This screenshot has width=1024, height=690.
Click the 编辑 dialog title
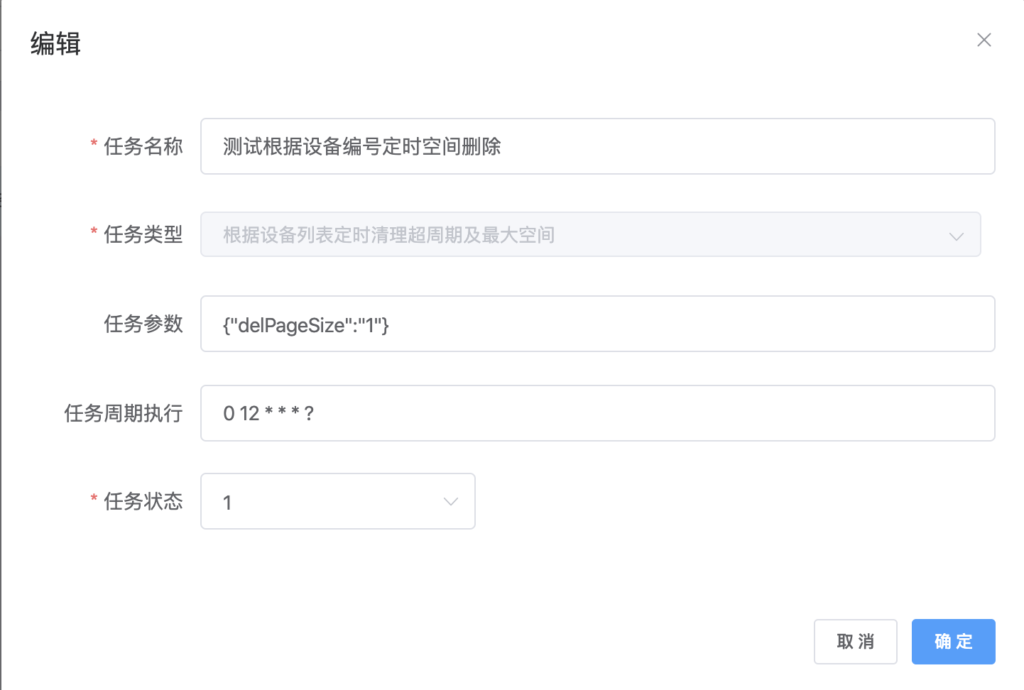tap(56, 44)
